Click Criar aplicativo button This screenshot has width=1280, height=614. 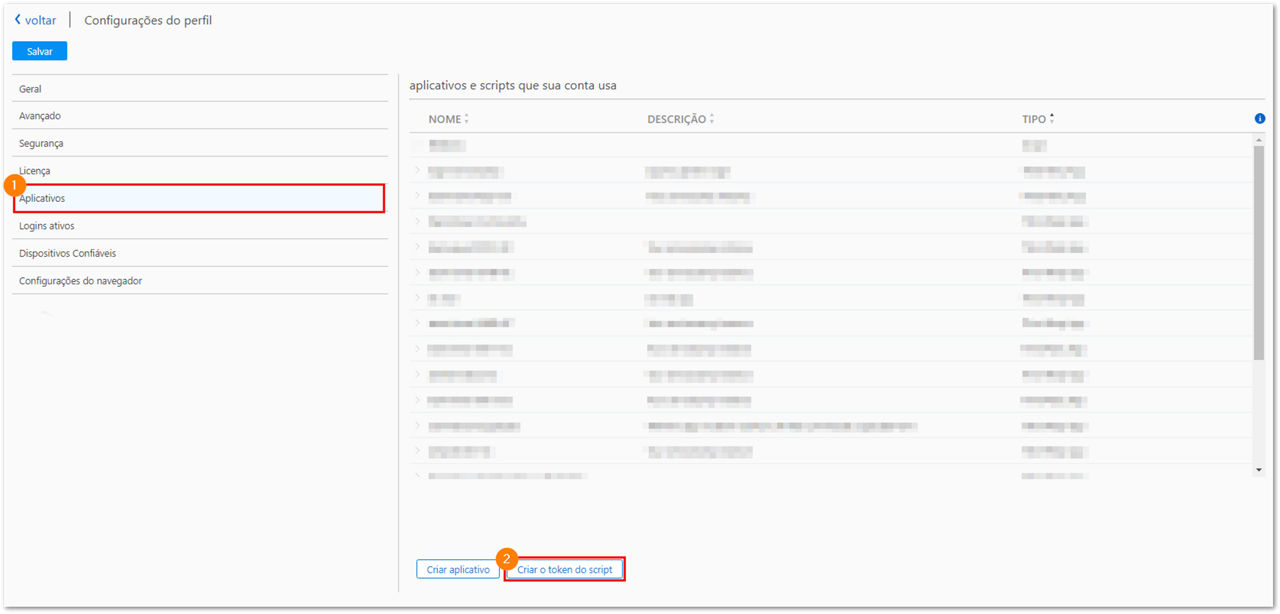458,569
